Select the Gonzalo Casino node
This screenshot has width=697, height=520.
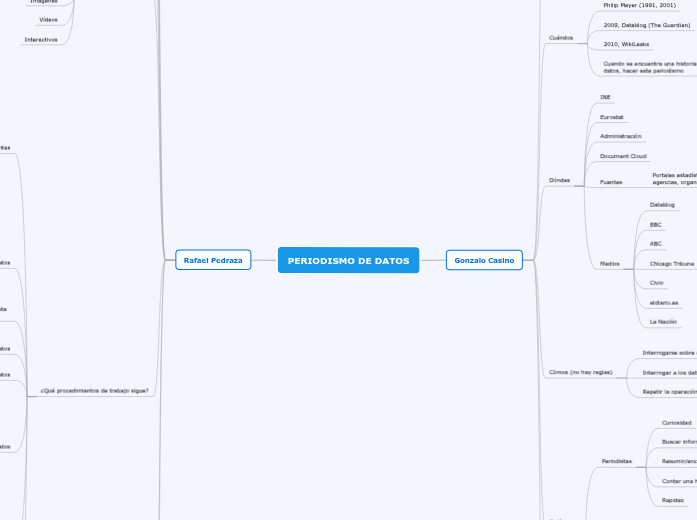[484, 260]
